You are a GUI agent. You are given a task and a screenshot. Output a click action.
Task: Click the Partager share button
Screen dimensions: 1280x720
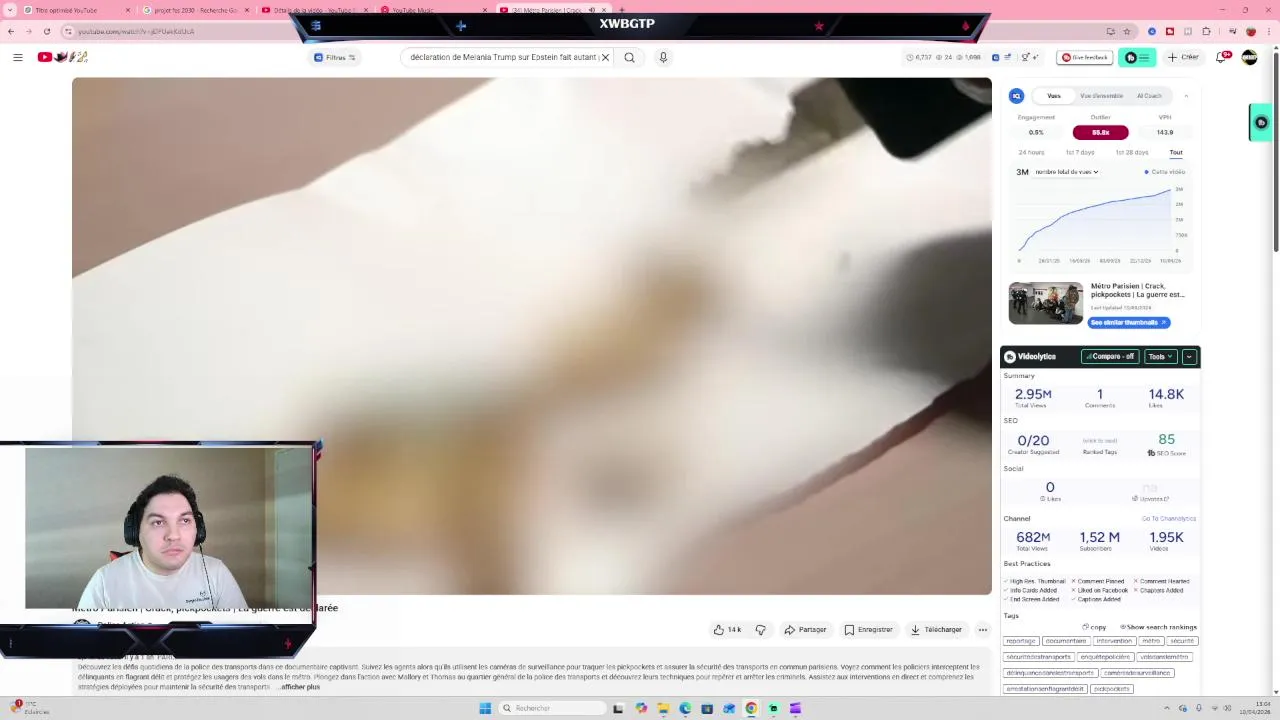click(x=805, y=630)
